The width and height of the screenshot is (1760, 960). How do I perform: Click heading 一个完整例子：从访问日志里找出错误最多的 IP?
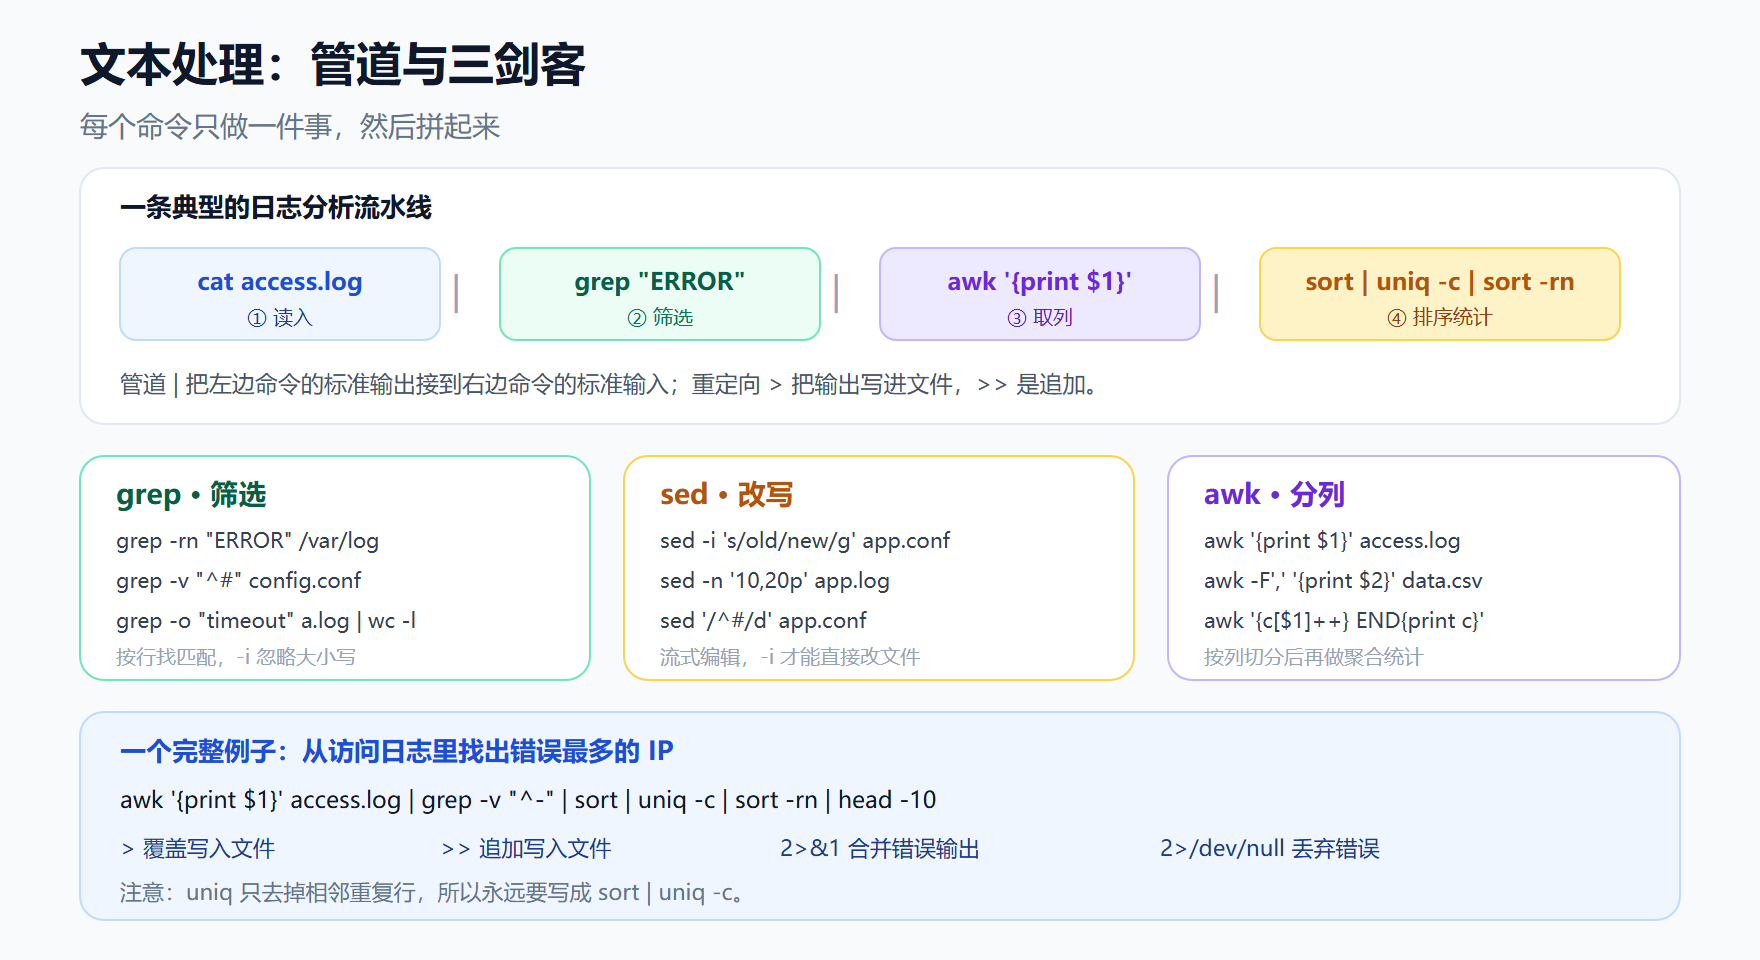point(397,752)
